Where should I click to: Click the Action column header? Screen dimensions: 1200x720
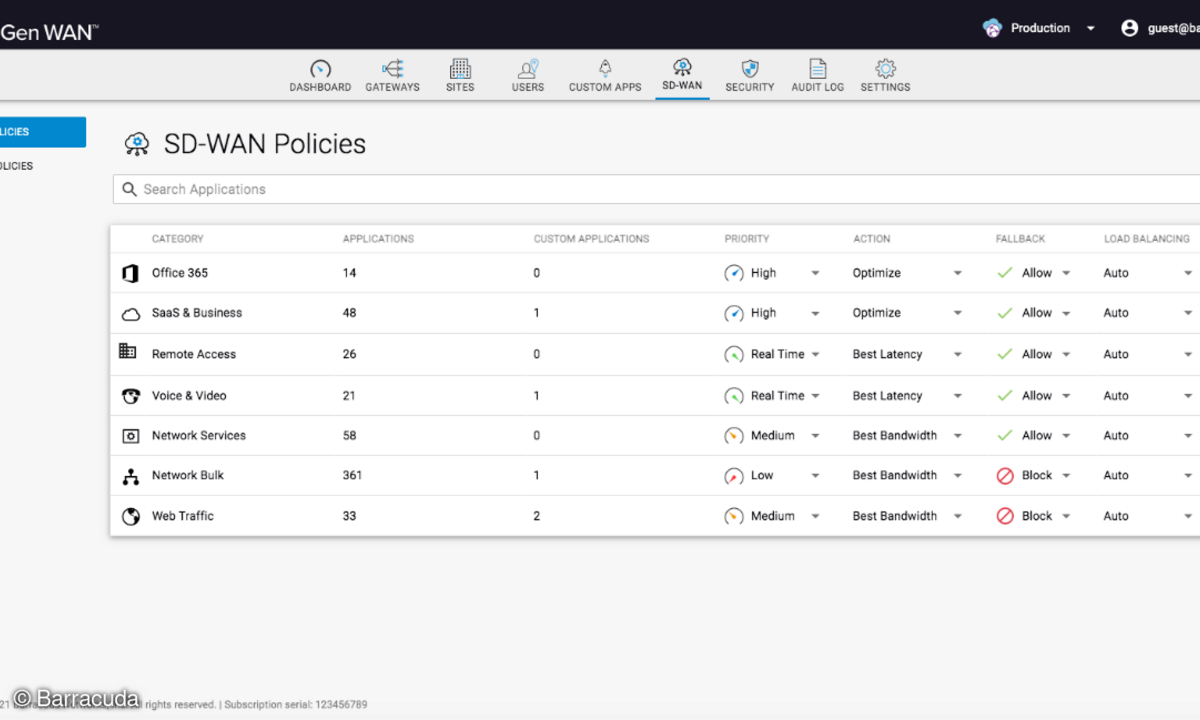tap(871, 239)
